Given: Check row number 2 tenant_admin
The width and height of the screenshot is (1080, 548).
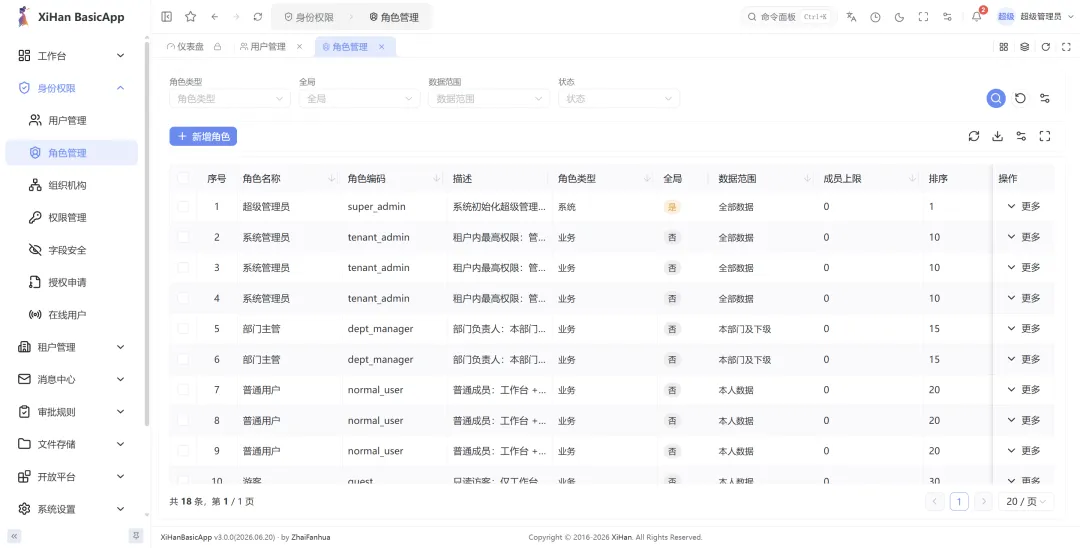Looking at the screenshot, I should pos(183,237).
